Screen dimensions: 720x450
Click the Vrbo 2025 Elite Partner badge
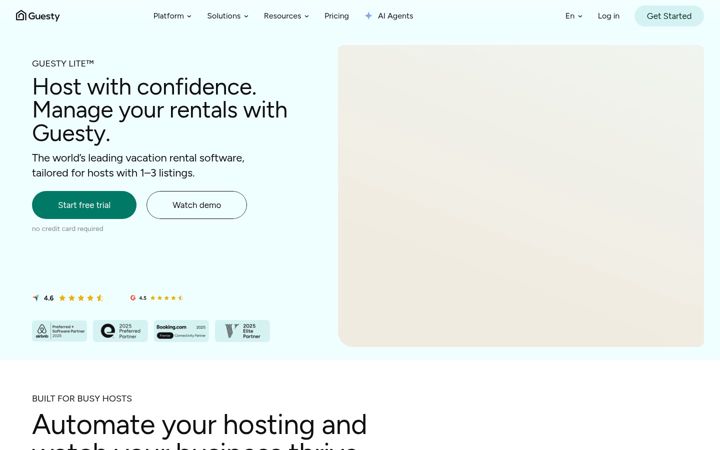(242, 331)
